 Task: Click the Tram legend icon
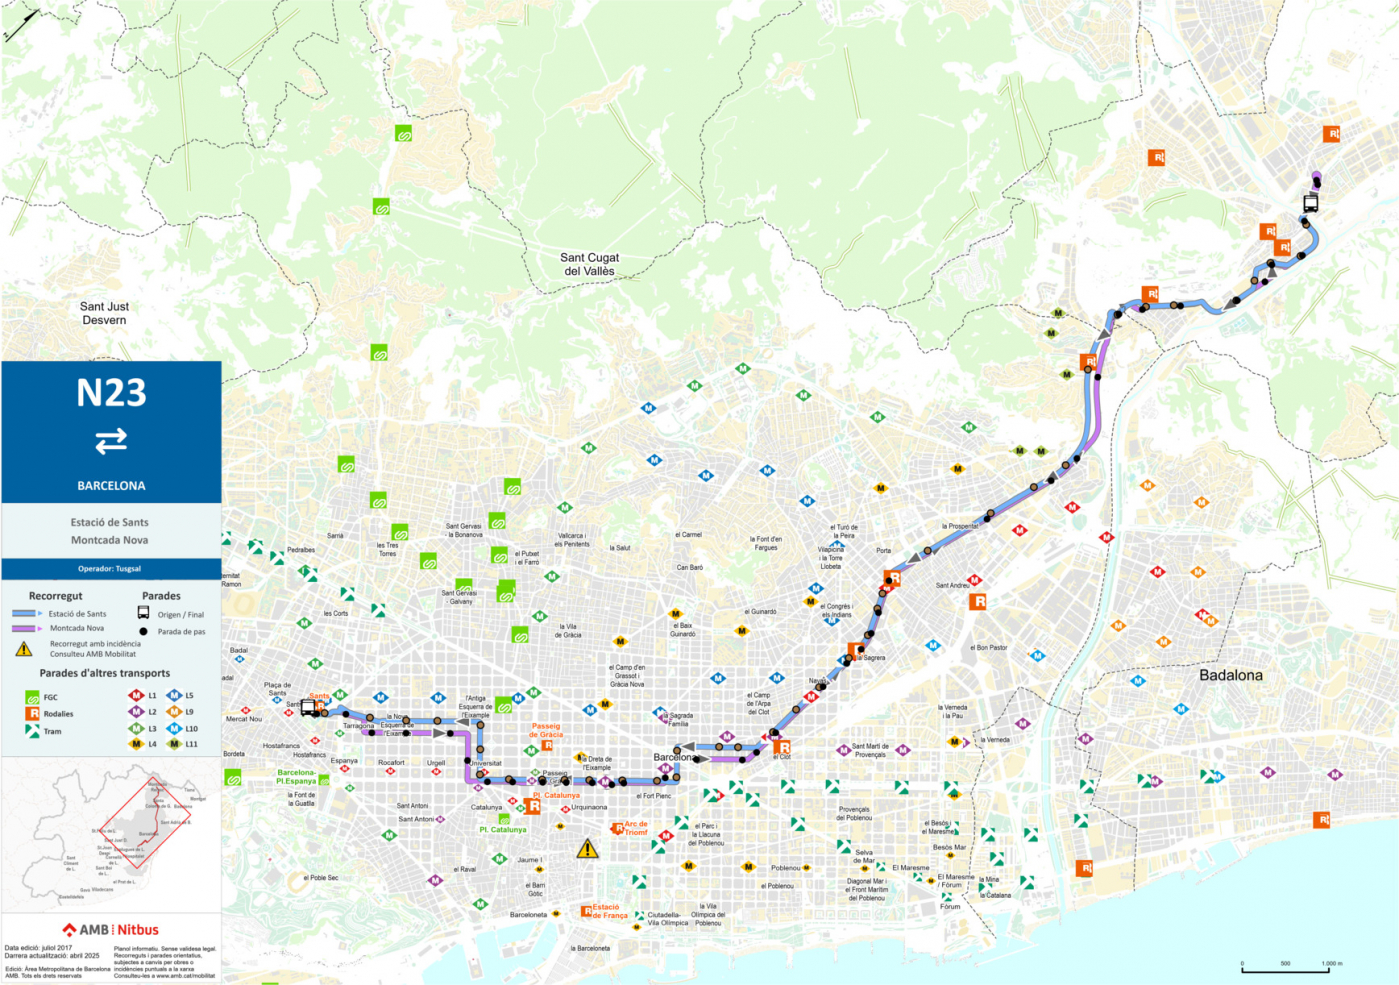32,731
